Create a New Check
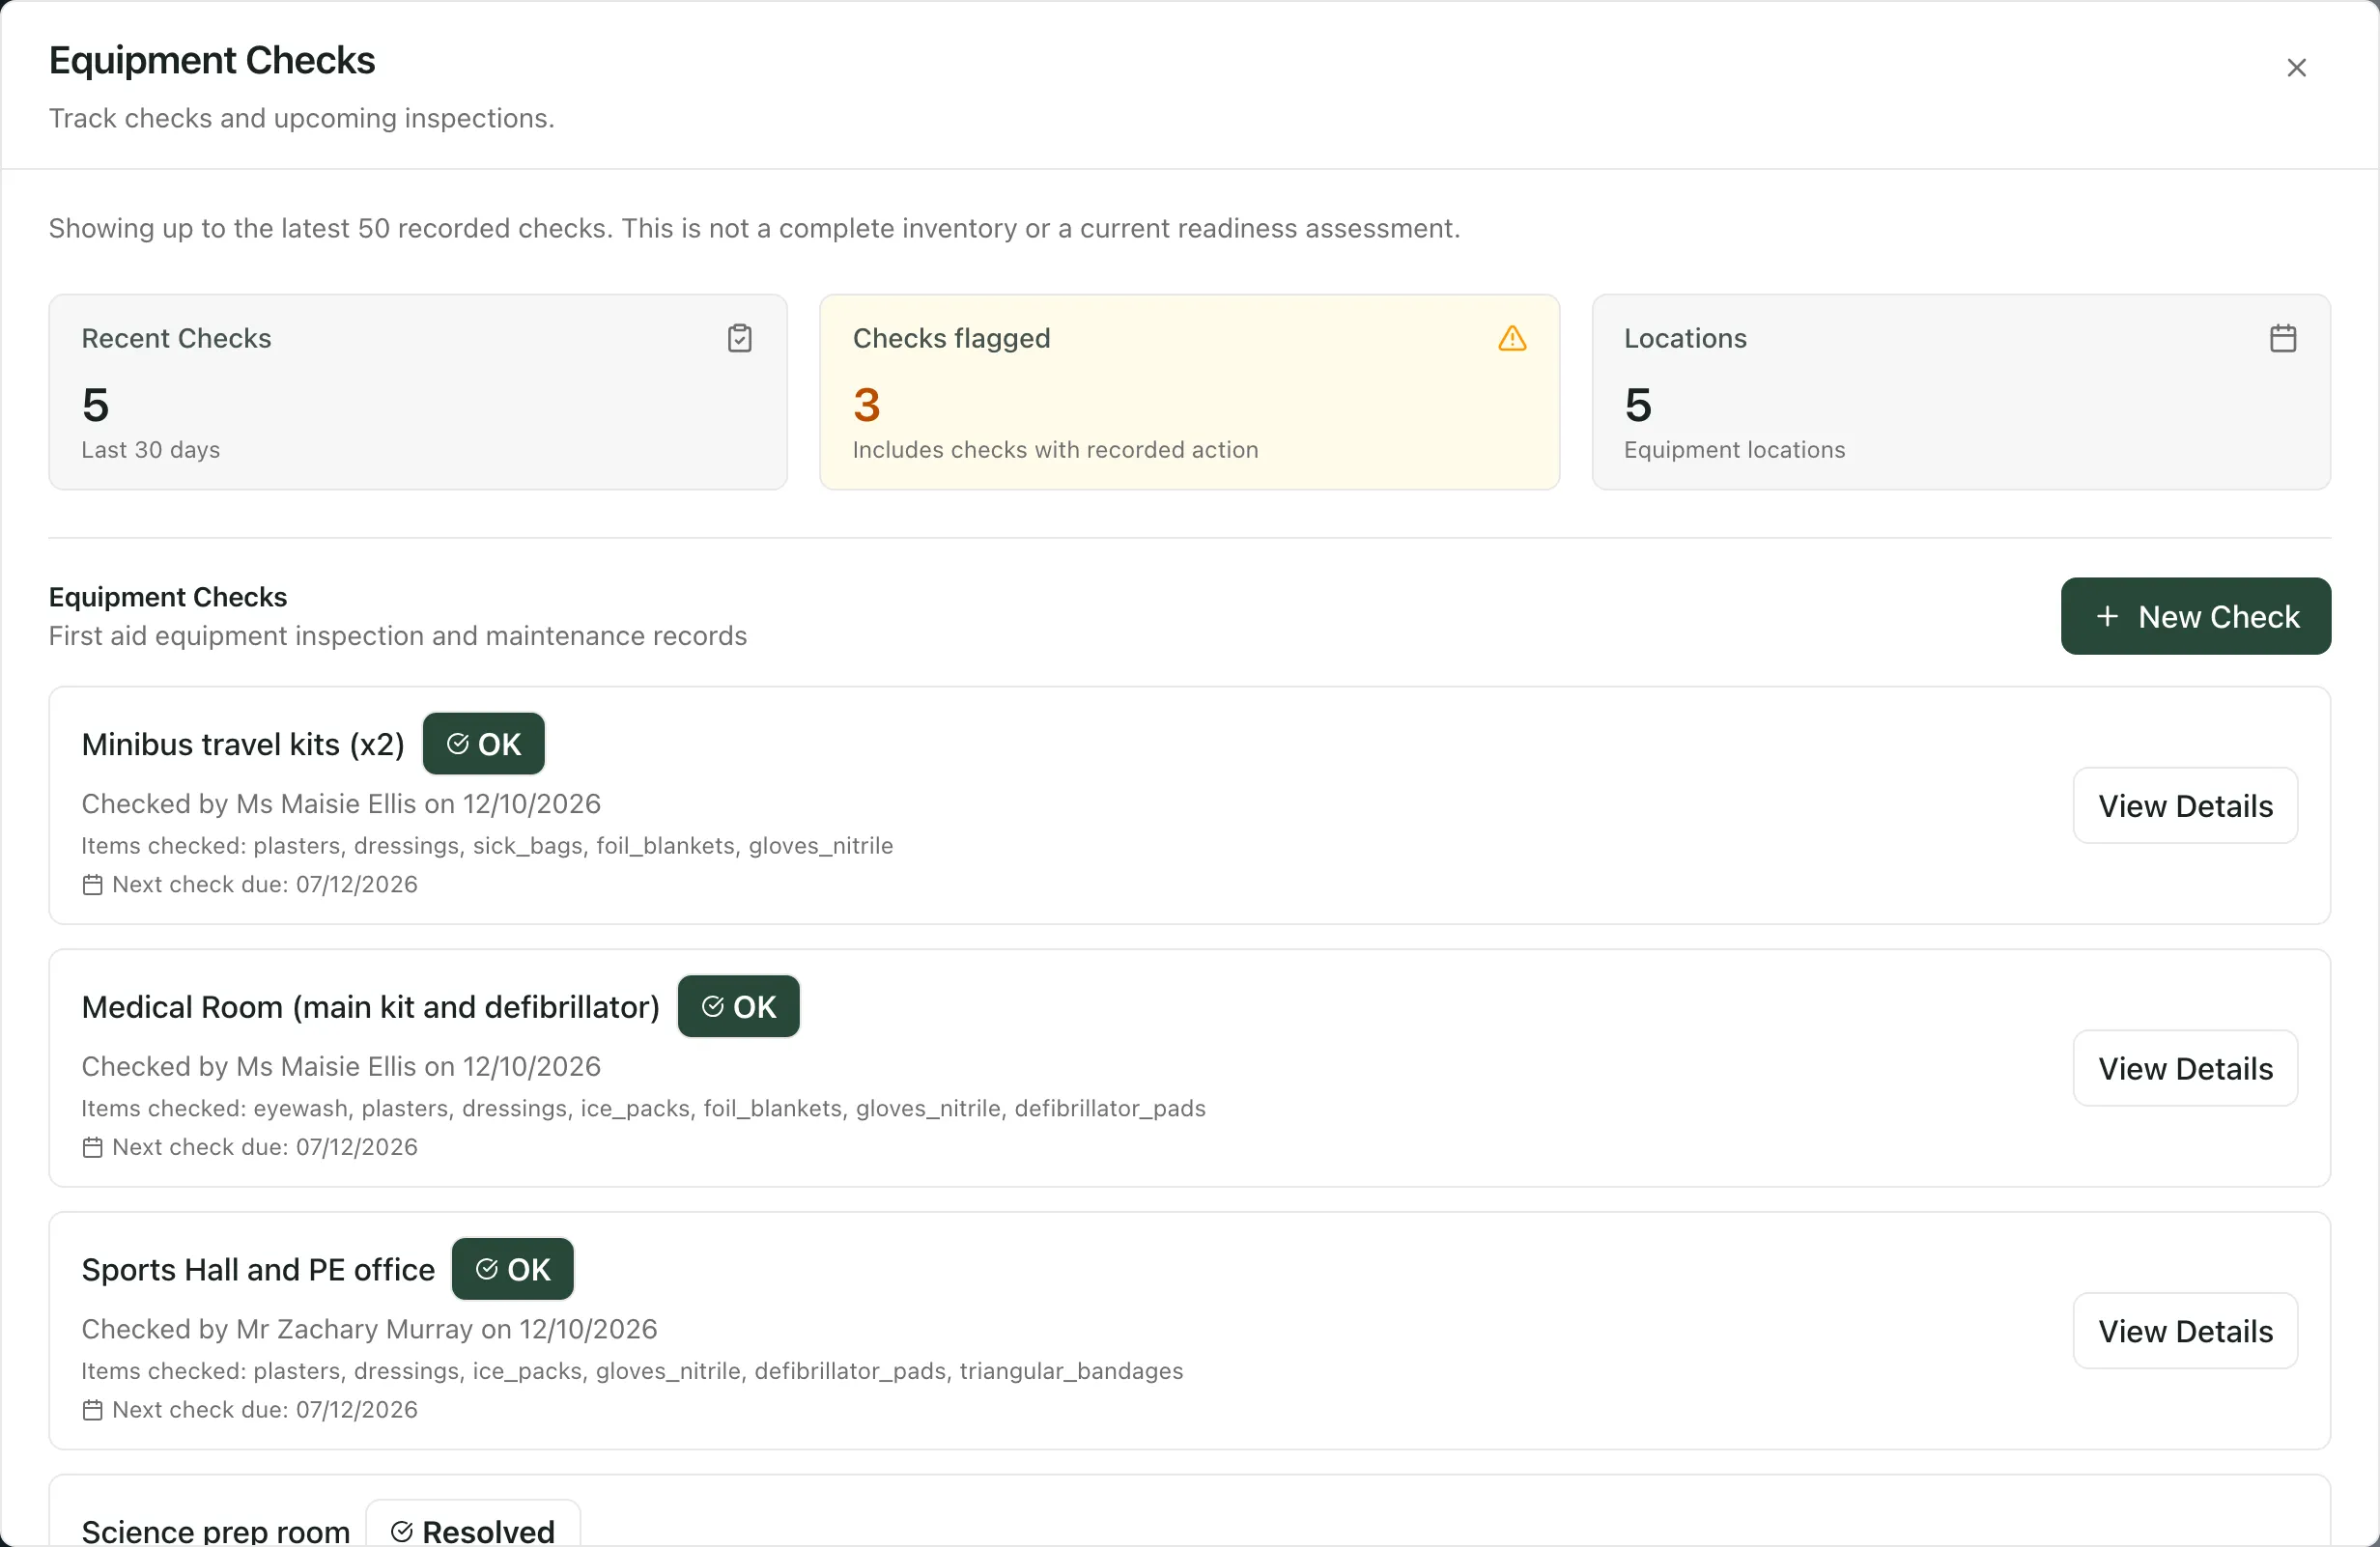Image resolution: width=2380 pixels, height=1547 pixels. 2196,617
